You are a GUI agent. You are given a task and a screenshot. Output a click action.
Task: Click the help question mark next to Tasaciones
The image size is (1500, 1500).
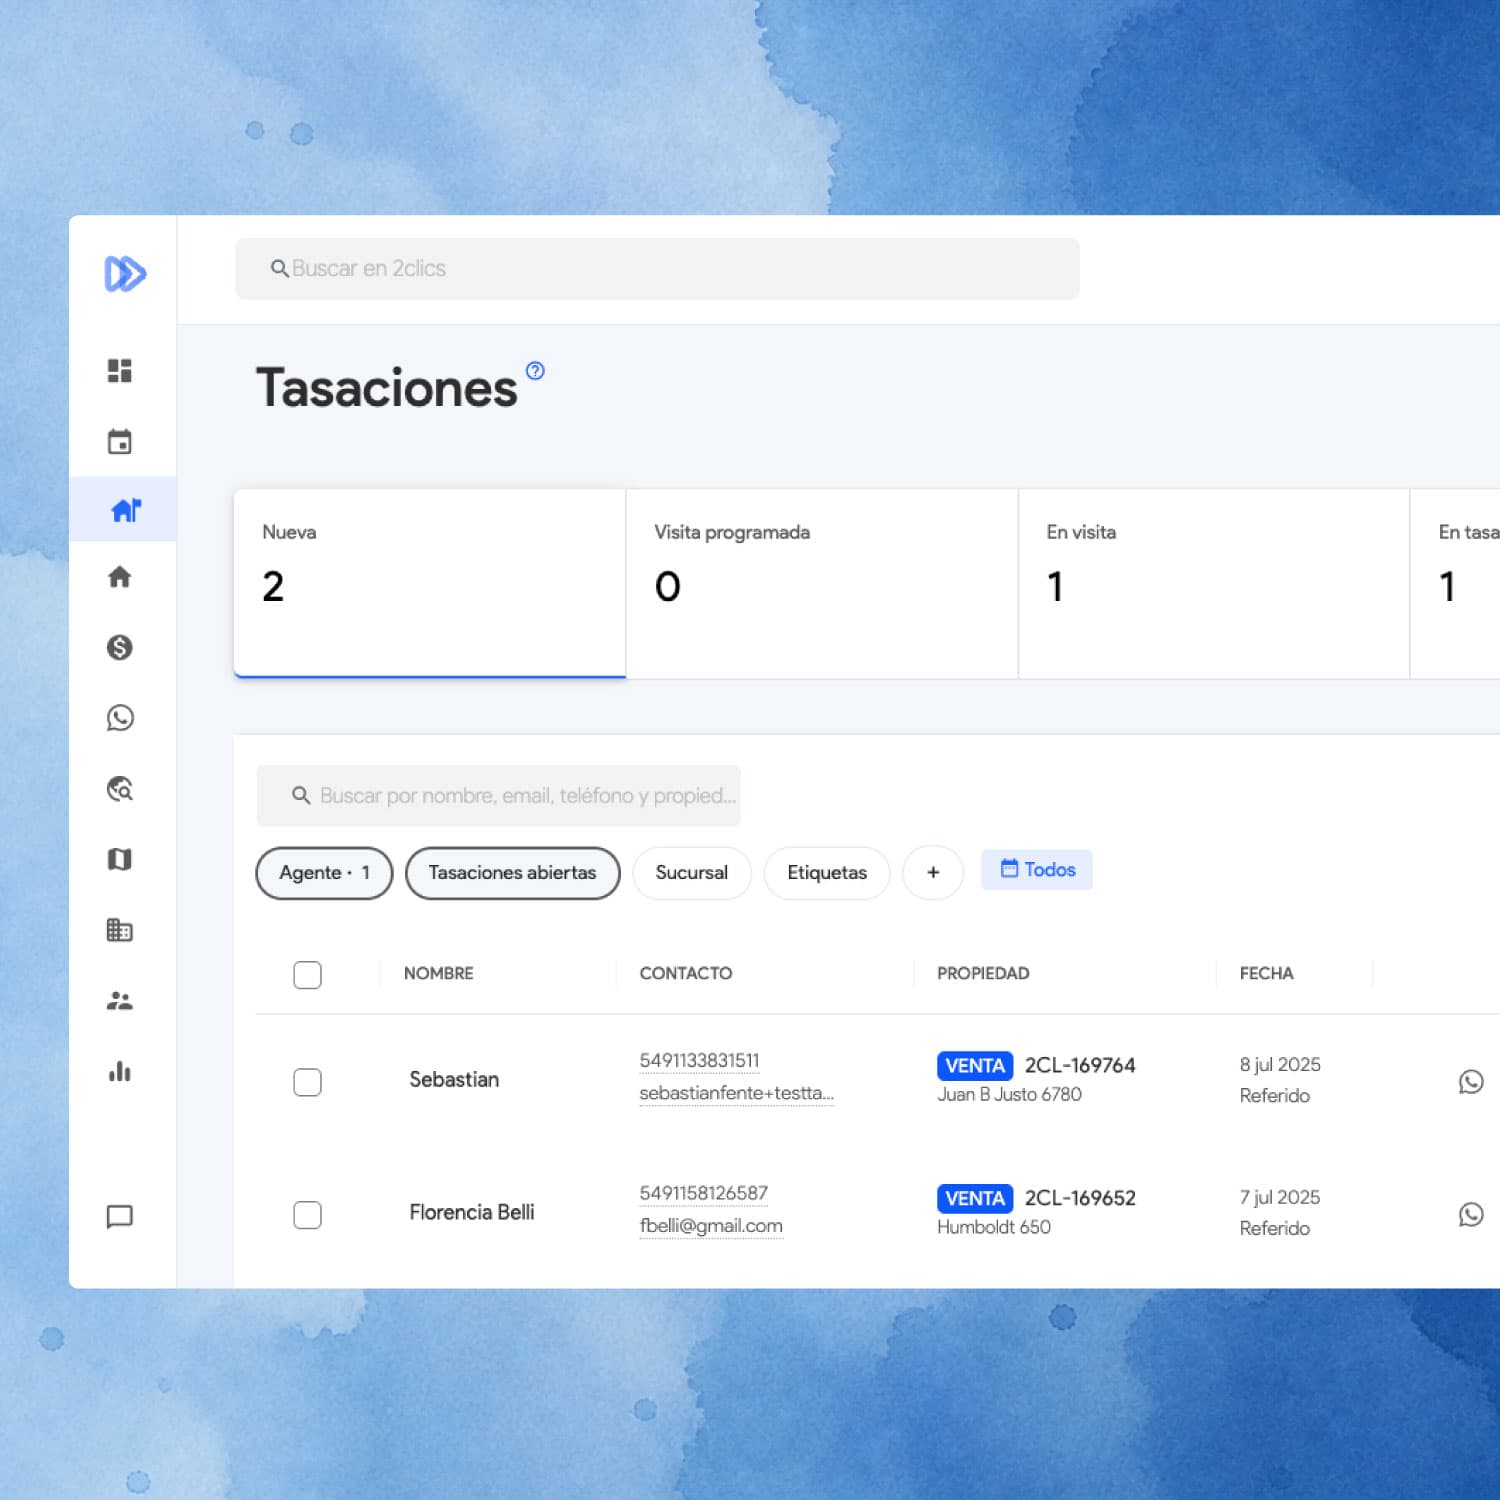pos(535,371)
